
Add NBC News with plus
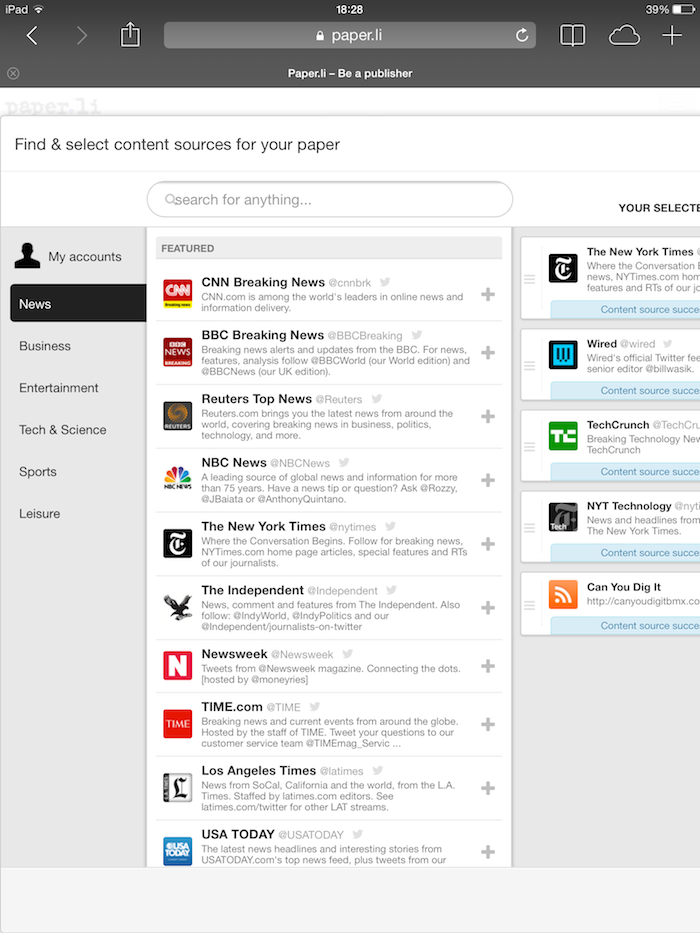(x=488, y=480)
